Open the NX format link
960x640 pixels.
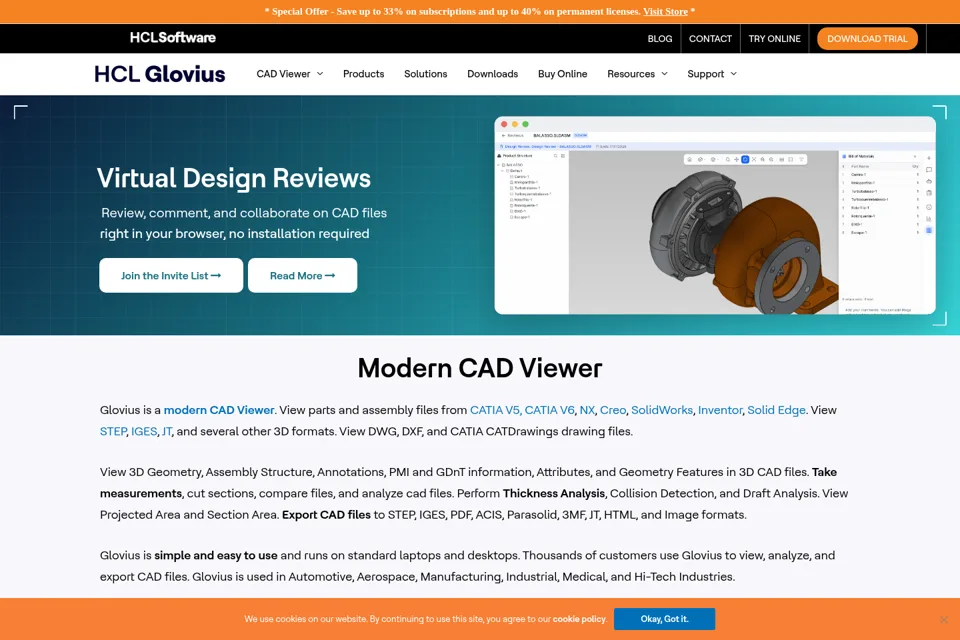click(587, 410)
